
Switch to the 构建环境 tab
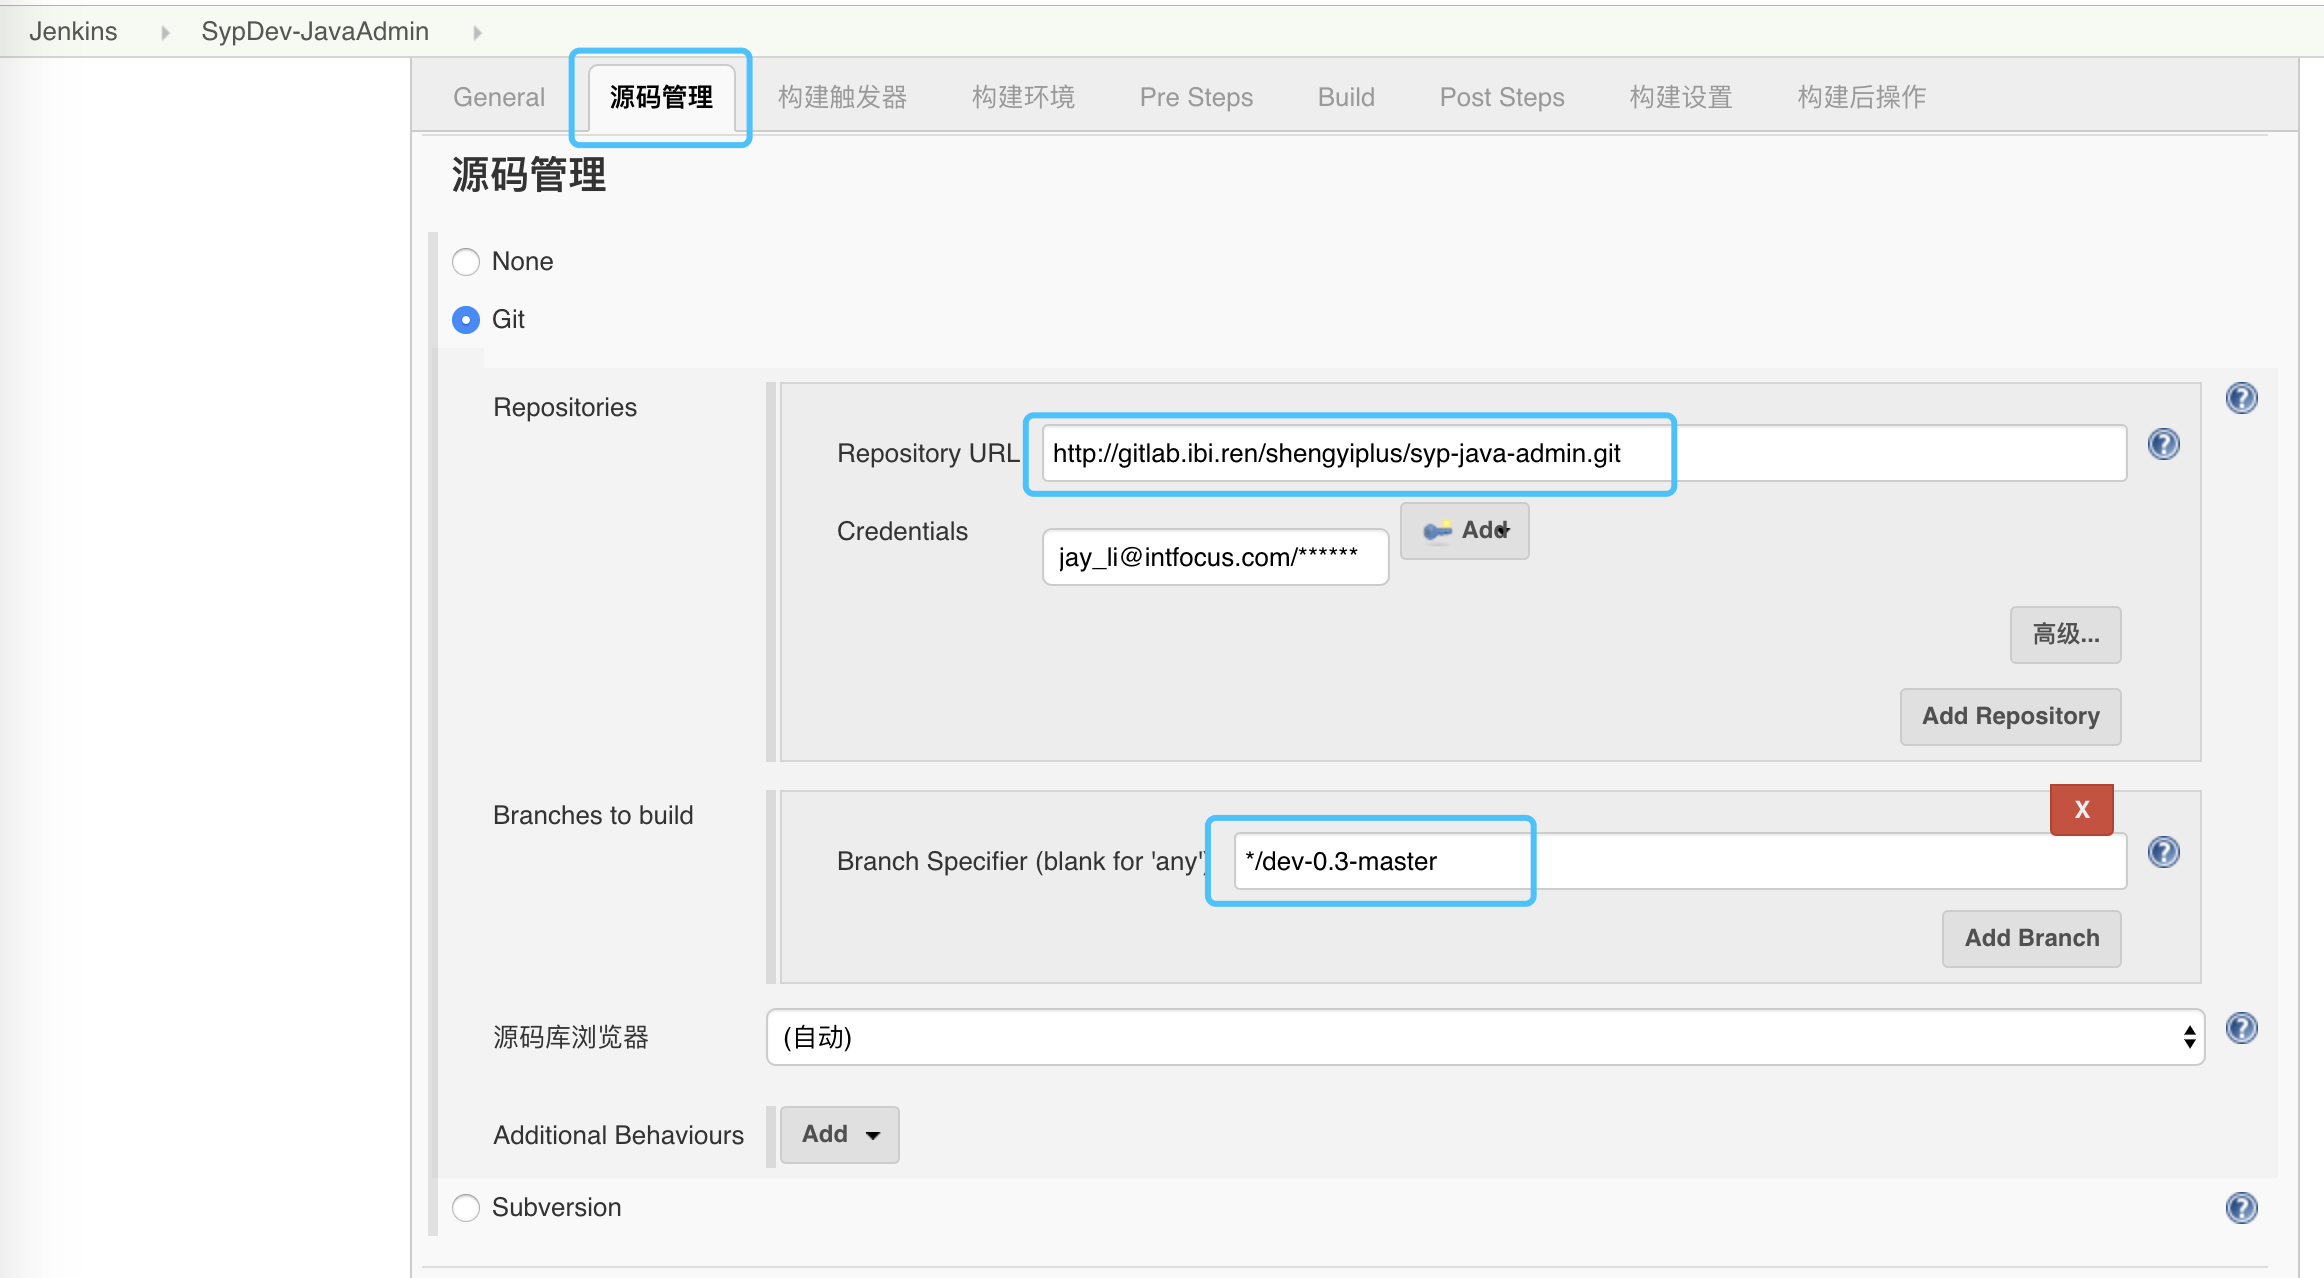point(1023,97)
